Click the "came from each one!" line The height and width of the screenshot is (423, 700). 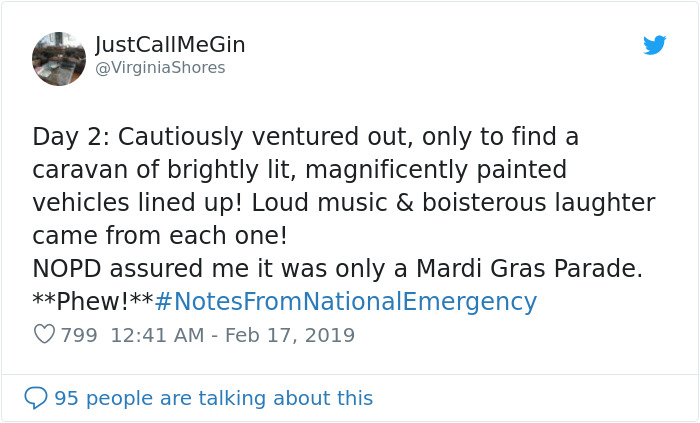160,236
